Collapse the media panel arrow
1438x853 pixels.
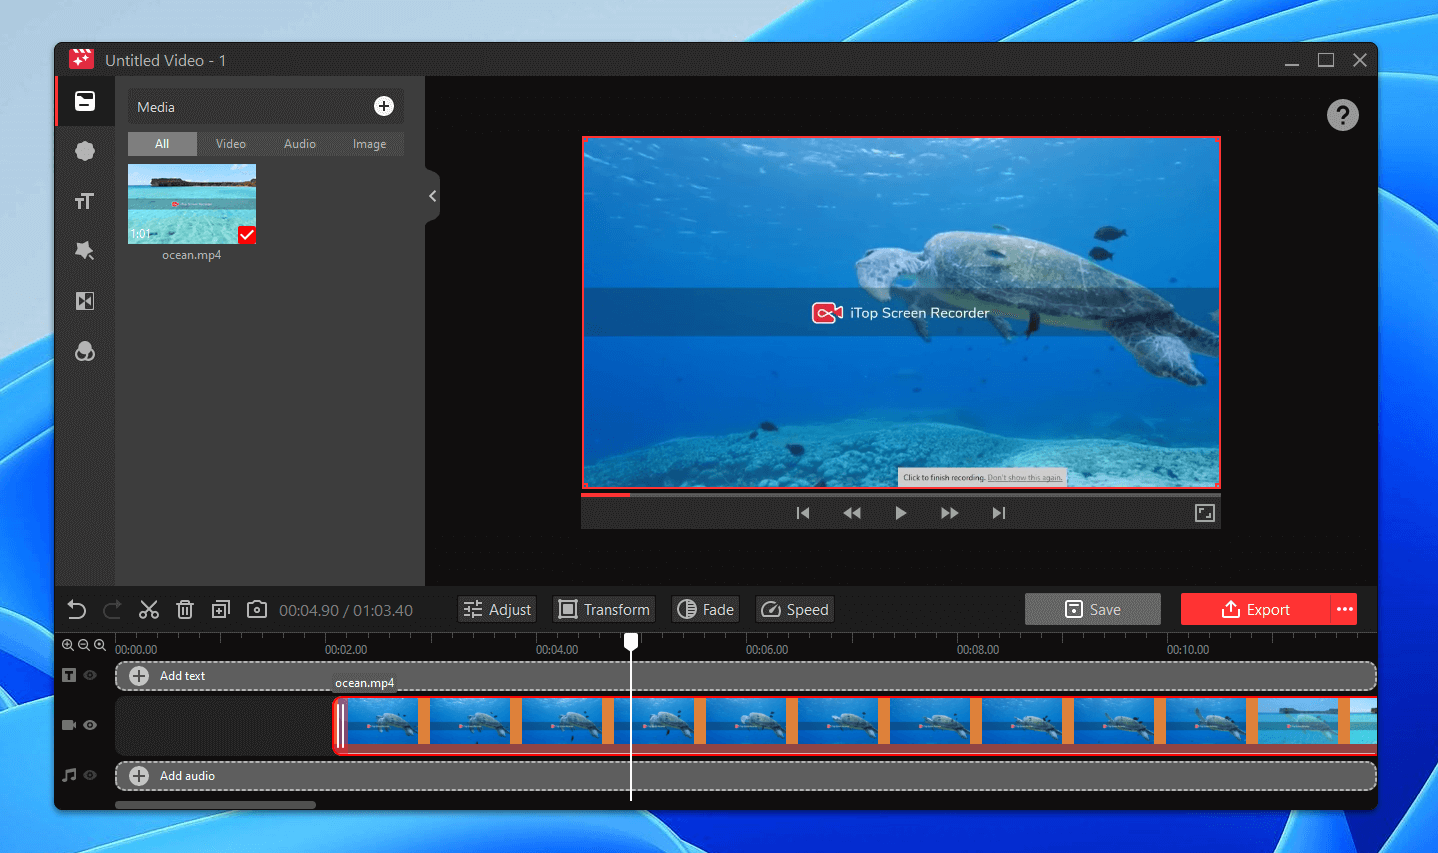pos(432,196)
